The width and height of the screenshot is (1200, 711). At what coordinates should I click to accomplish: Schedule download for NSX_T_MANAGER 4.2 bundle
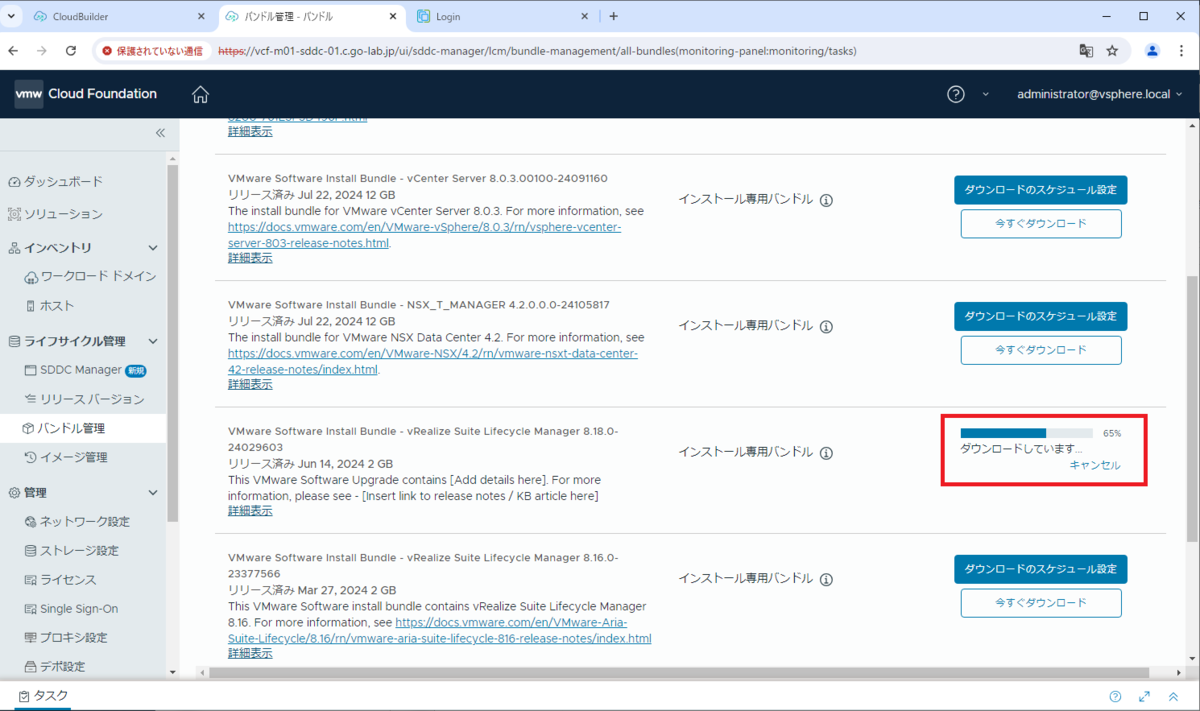coord(1041,316)
